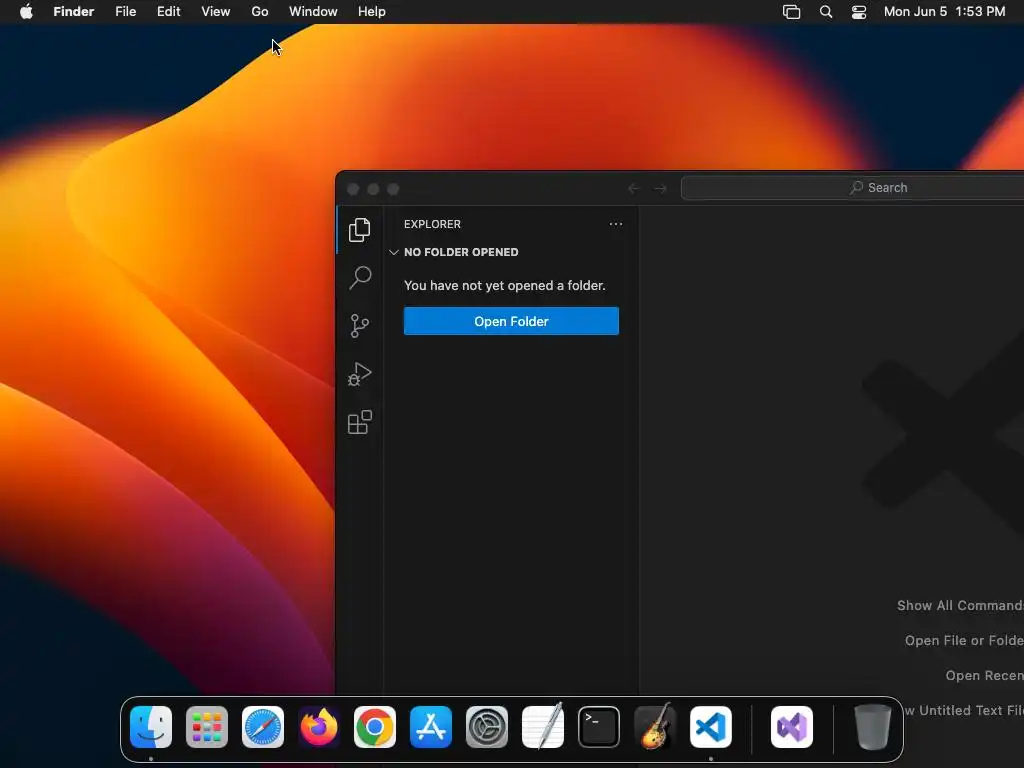The width and height of the screenshot is (1024, 768).
Task: Open the Go menu
Action: click(x=260, y=12)
